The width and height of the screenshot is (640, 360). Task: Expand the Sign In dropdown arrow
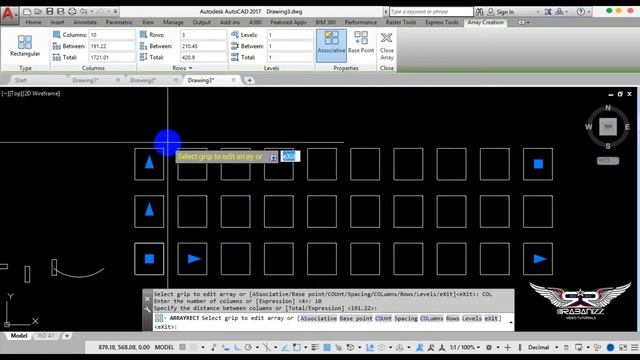538,12
